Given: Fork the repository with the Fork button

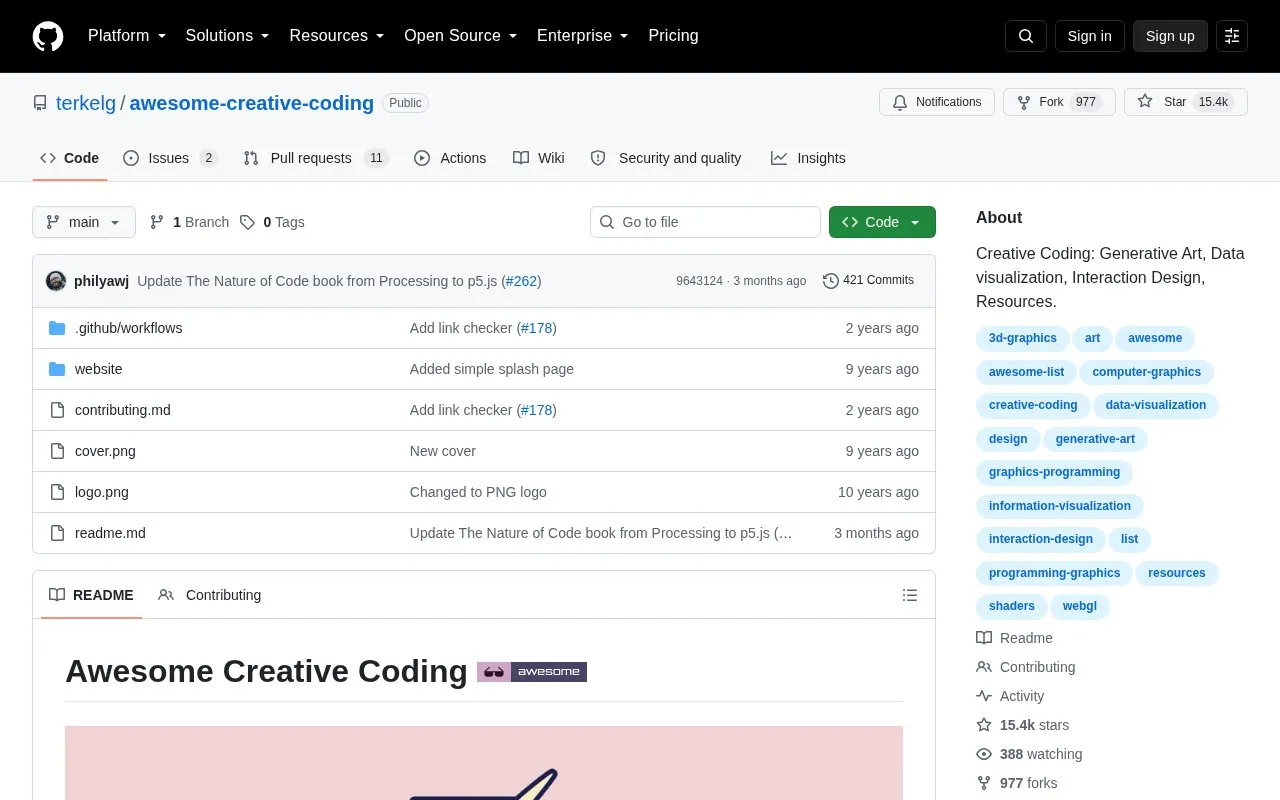Looking at the screenshot, I should click(1059, 102).
